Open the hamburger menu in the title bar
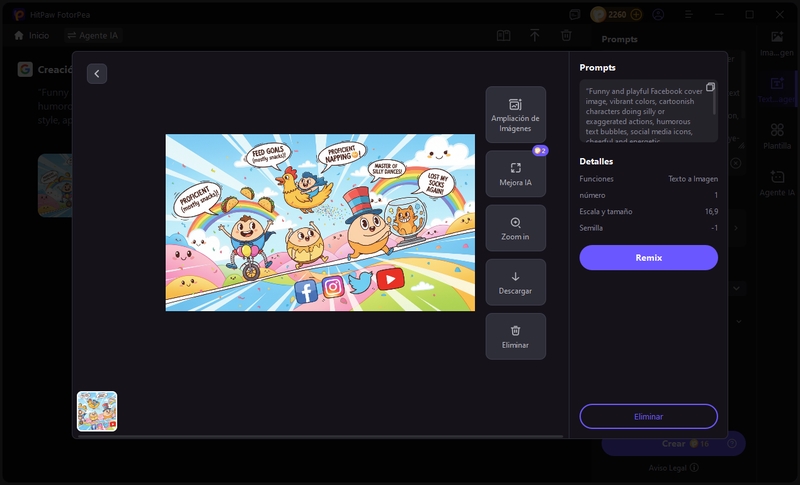Viewport: 800px width, 485px height. click(687, 15)
